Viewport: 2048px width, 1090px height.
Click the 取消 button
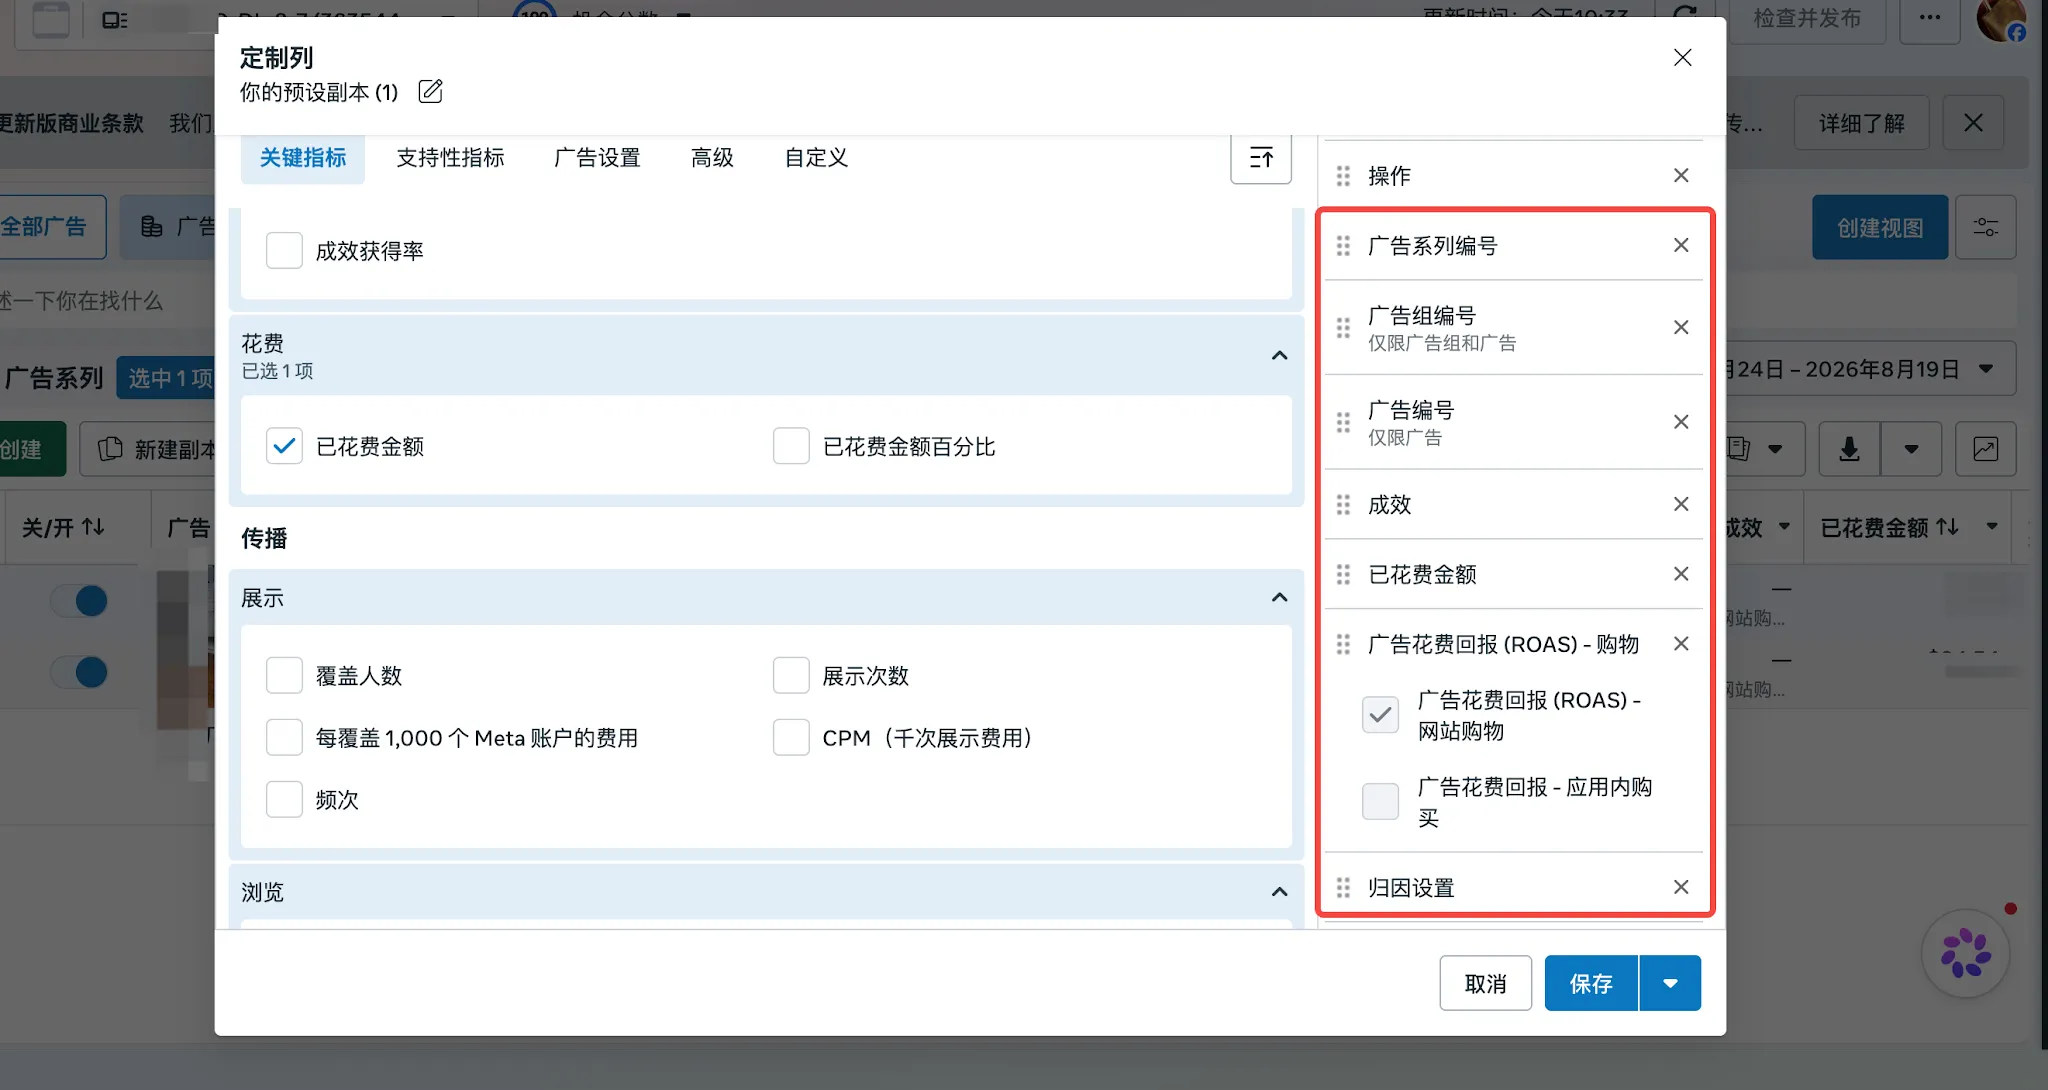point(1485,983)
